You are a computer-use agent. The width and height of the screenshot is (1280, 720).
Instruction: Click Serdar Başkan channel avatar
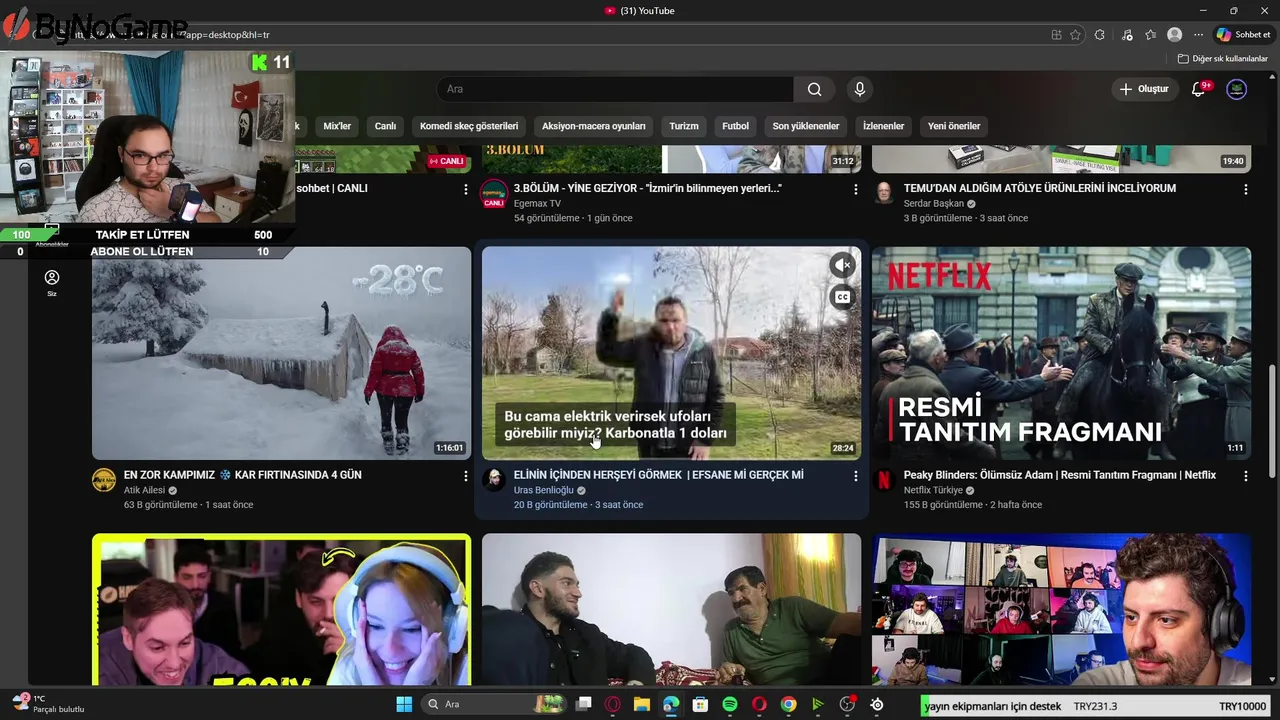coord(884,192)
